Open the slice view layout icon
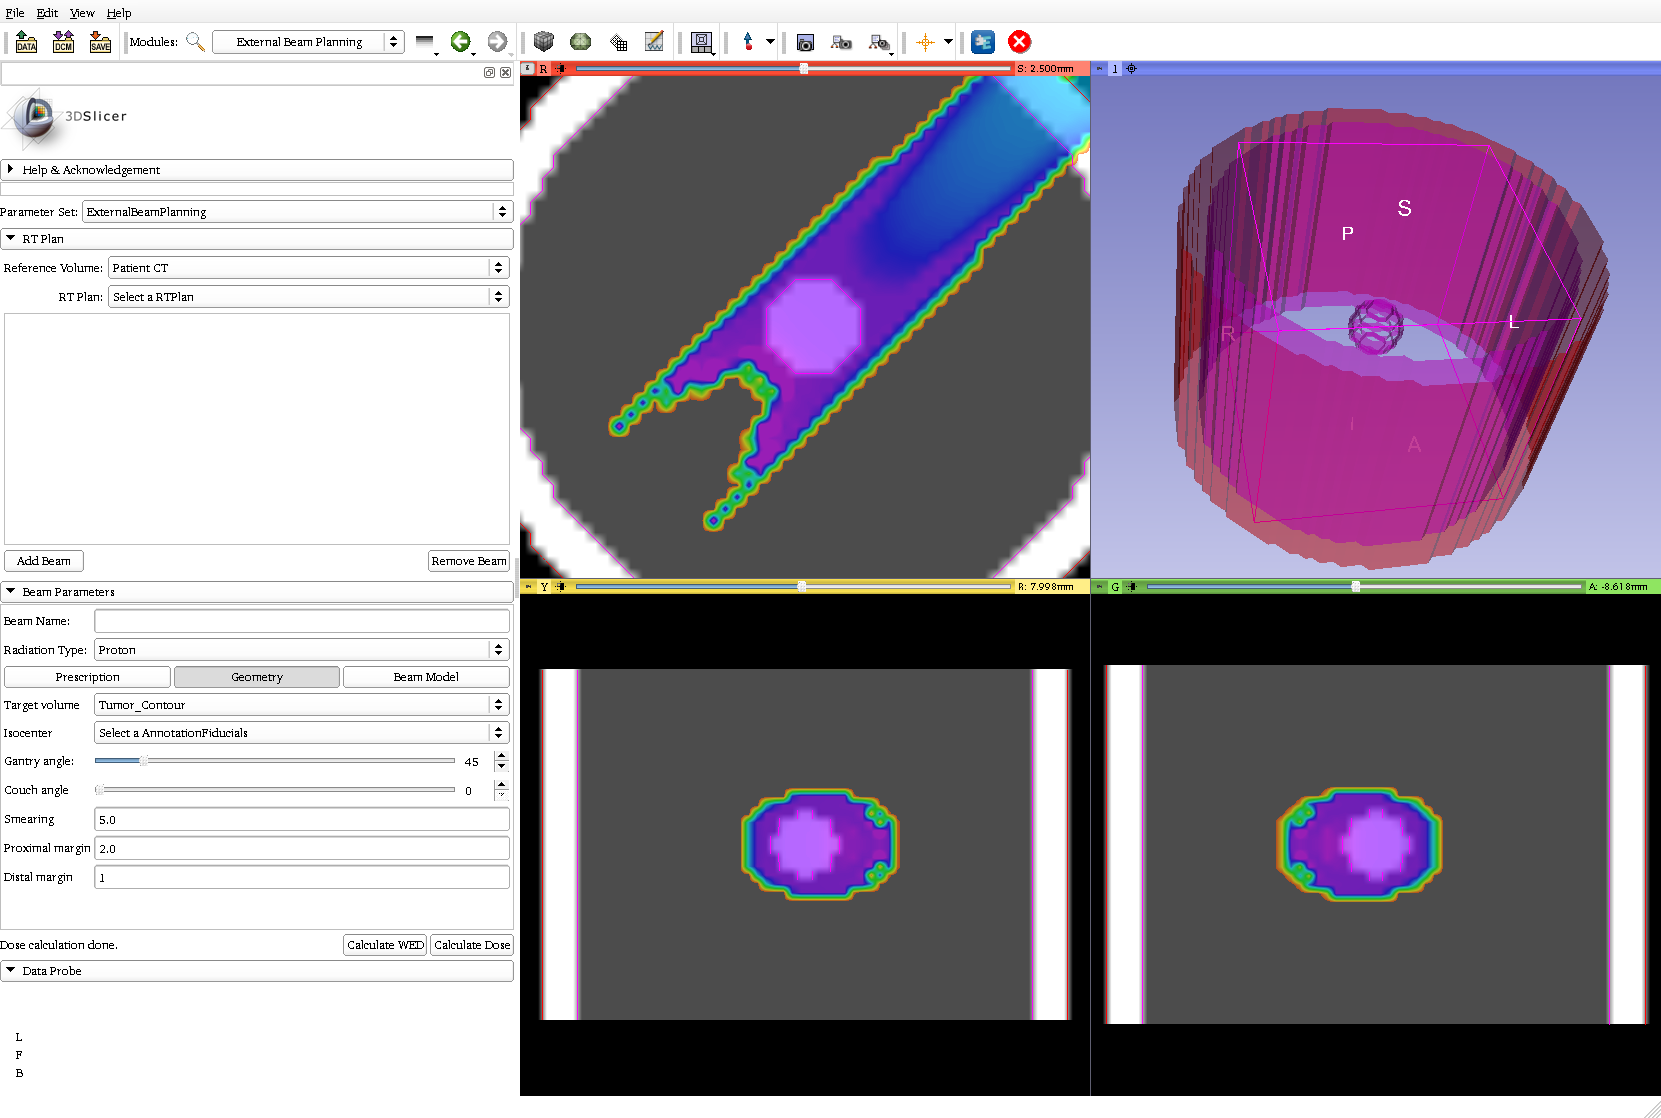This screenshot has width=1661, height=1118. (701, 42)
